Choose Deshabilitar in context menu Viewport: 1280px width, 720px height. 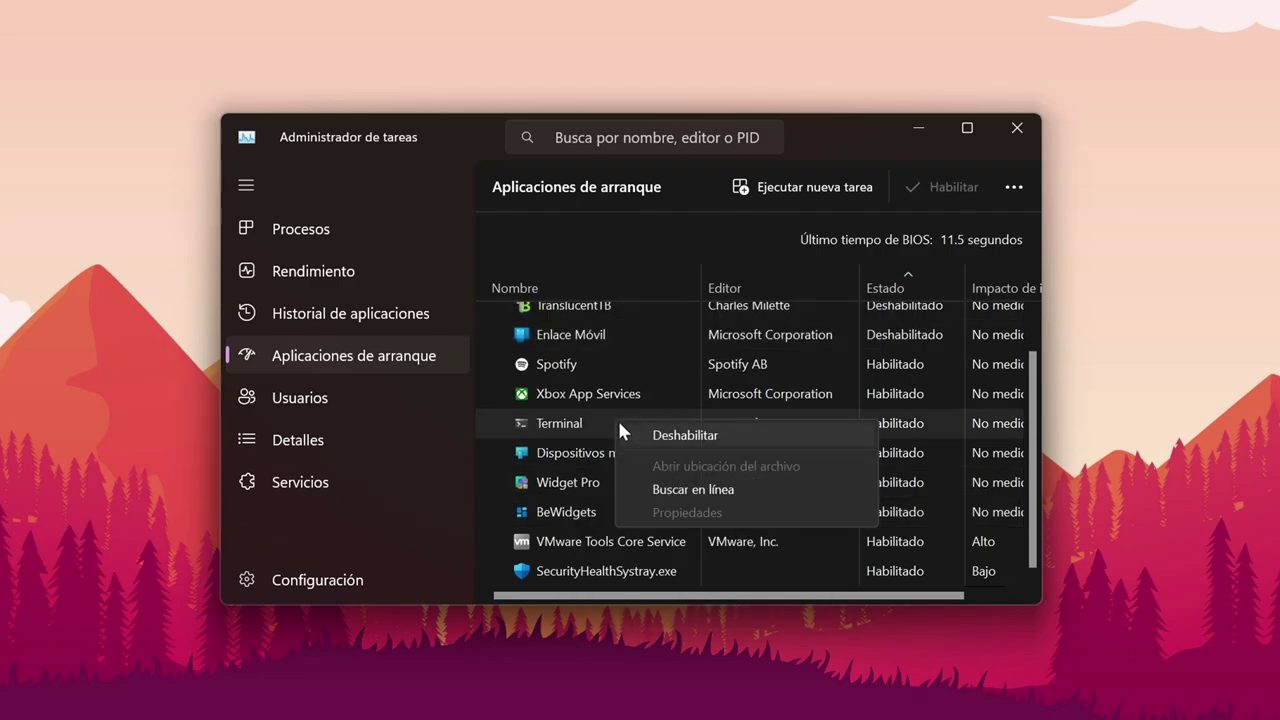tap(746, 435)
